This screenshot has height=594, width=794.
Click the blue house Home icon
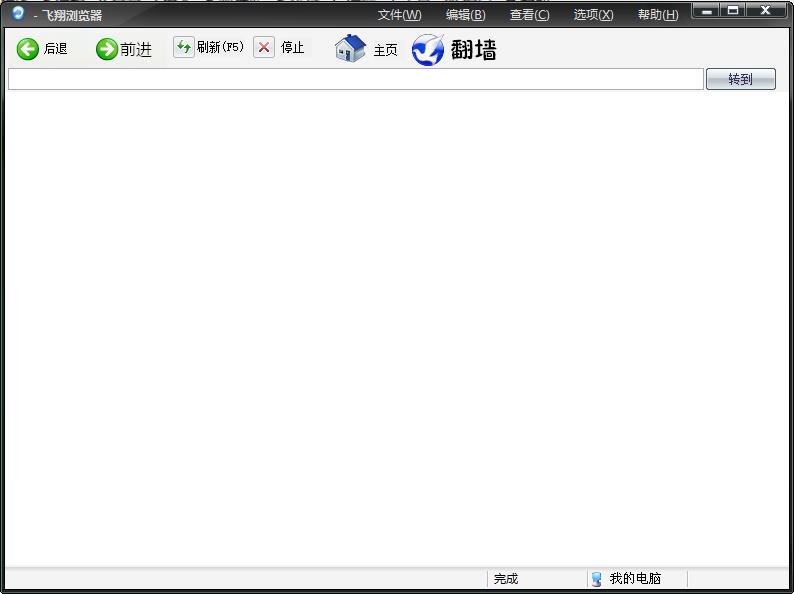coord(350,49)
